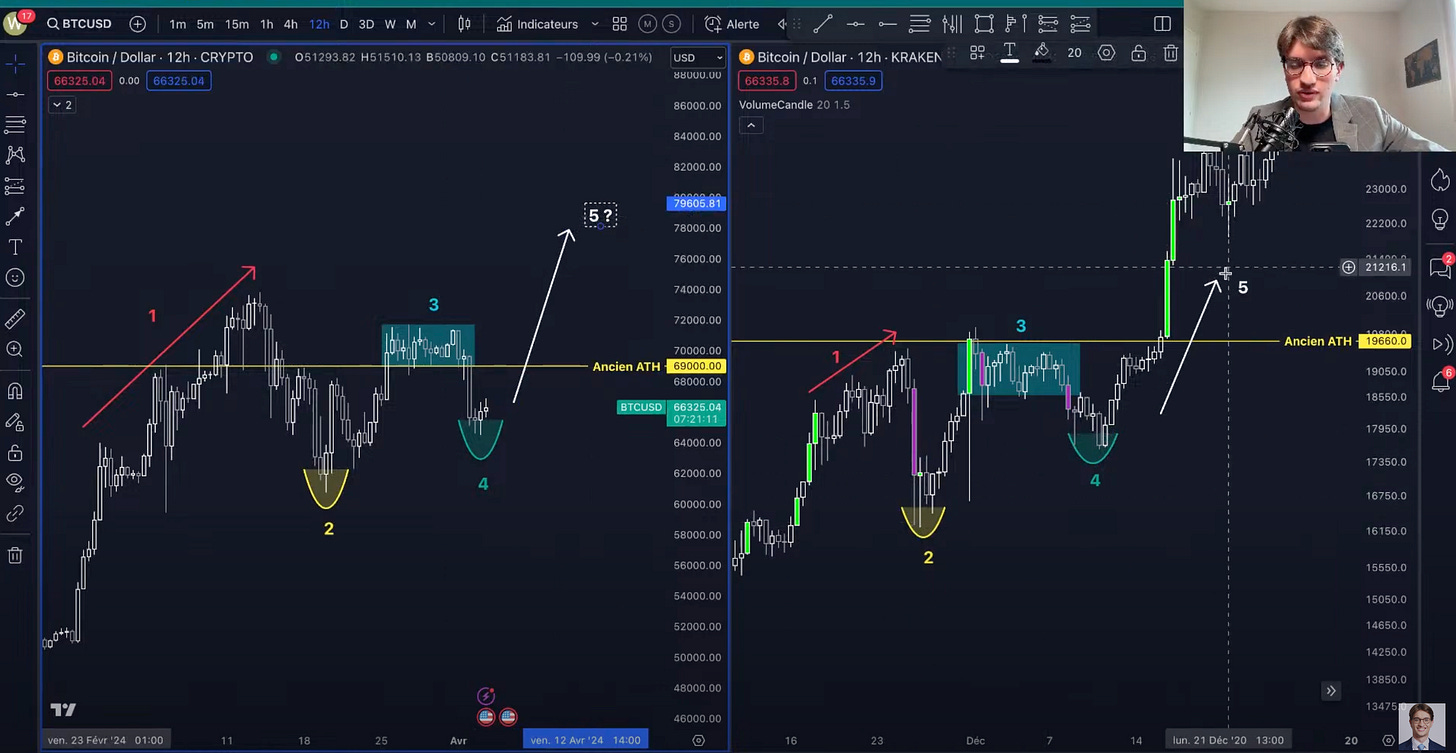Open the emoji icons tool
The image size is (1456, 753).
[15, 278]
